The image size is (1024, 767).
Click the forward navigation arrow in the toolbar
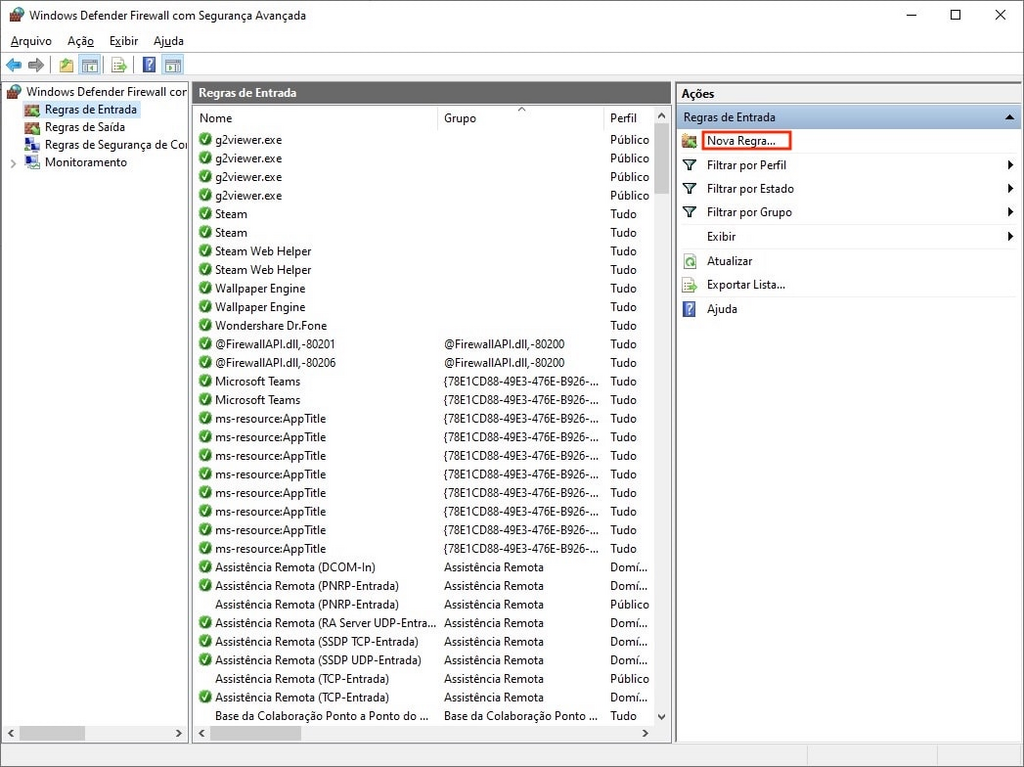click(36, 64)
